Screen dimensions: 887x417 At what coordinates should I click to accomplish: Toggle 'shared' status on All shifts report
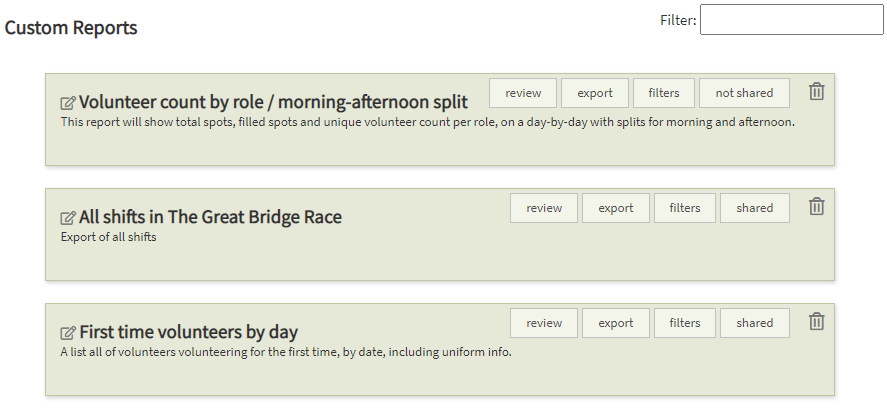tap(754, 208)
